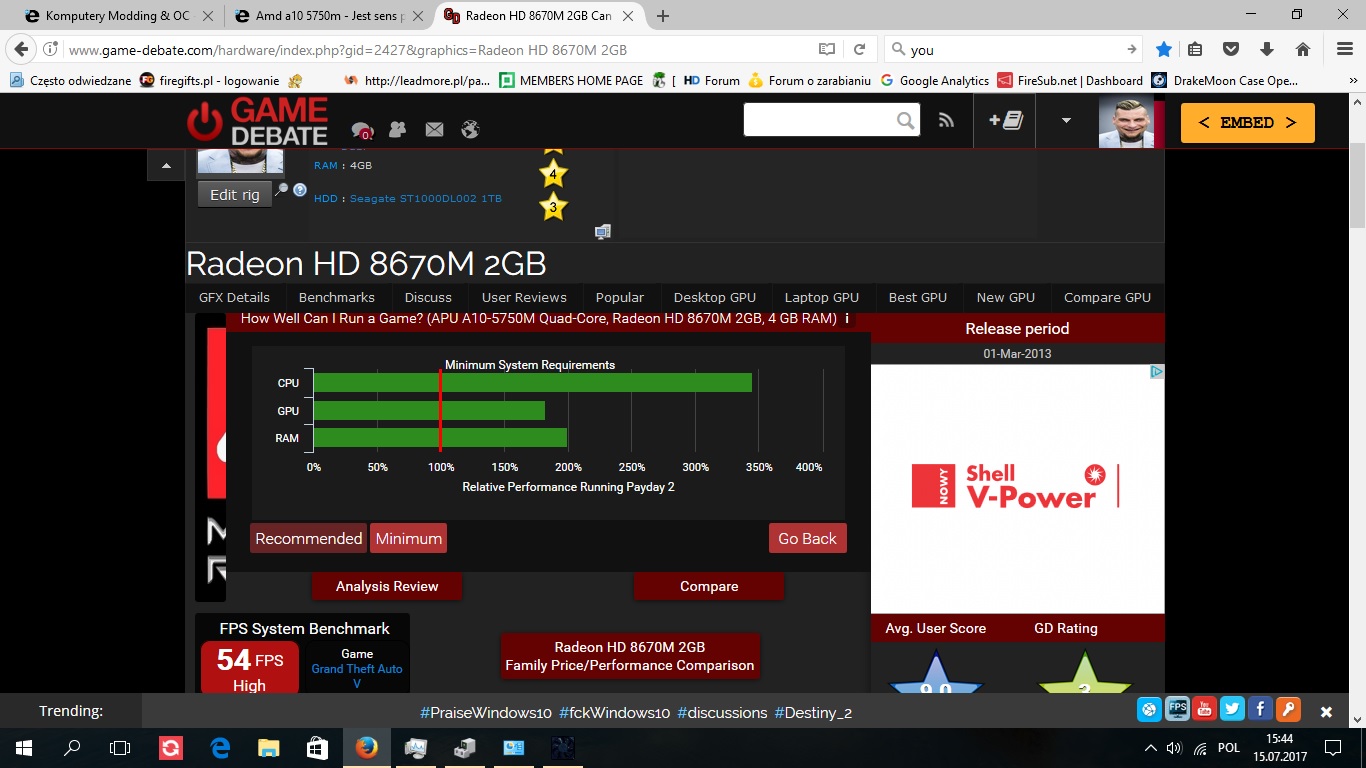Collapse the rig panel with the up arrow
The image size is (1366, 768).
pyautogui.click(x=166, y=166)
